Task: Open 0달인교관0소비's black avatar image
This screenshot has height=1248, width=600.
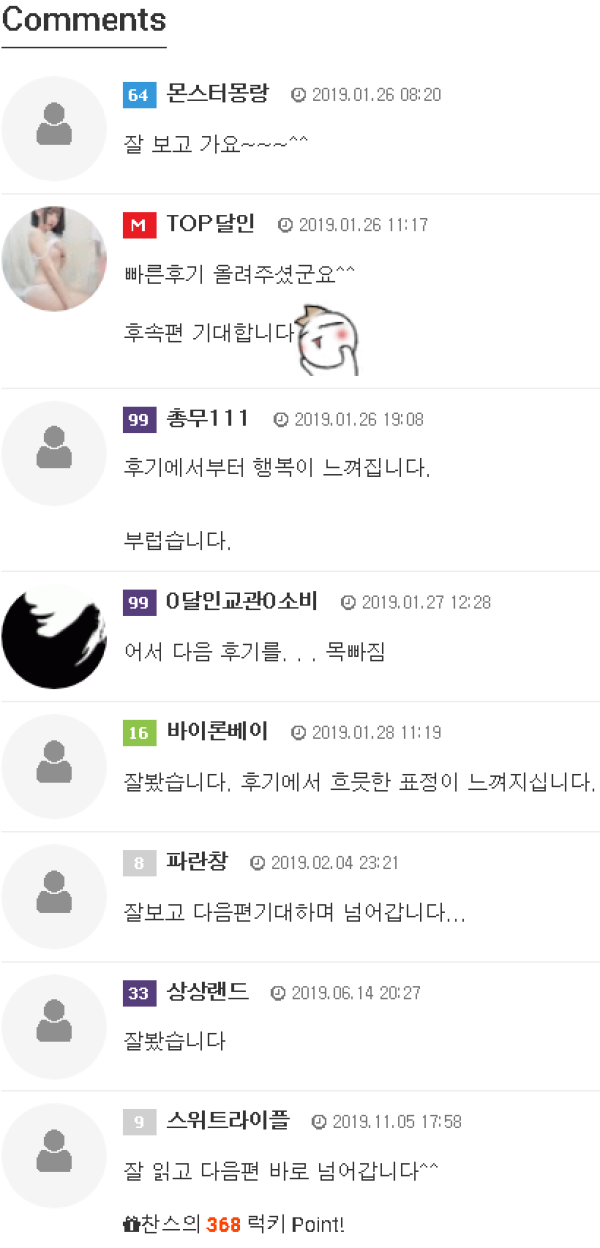Action: point(54,637)
